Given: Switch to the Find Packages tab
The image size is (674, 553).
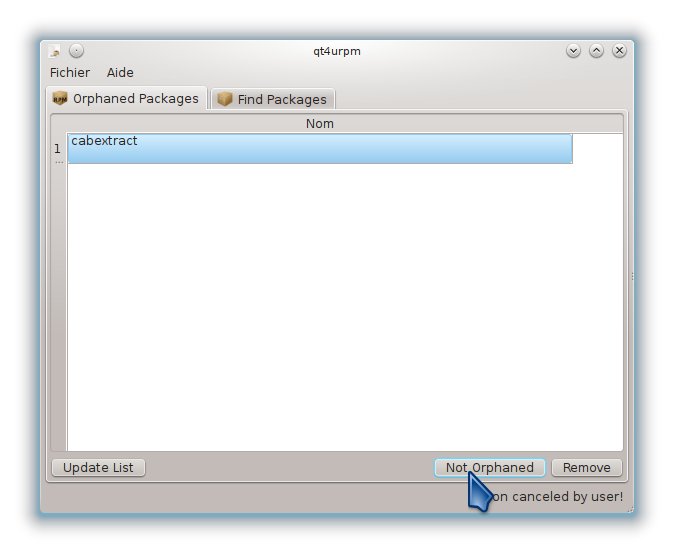Looking at the screenshot, I should point(273,100).
